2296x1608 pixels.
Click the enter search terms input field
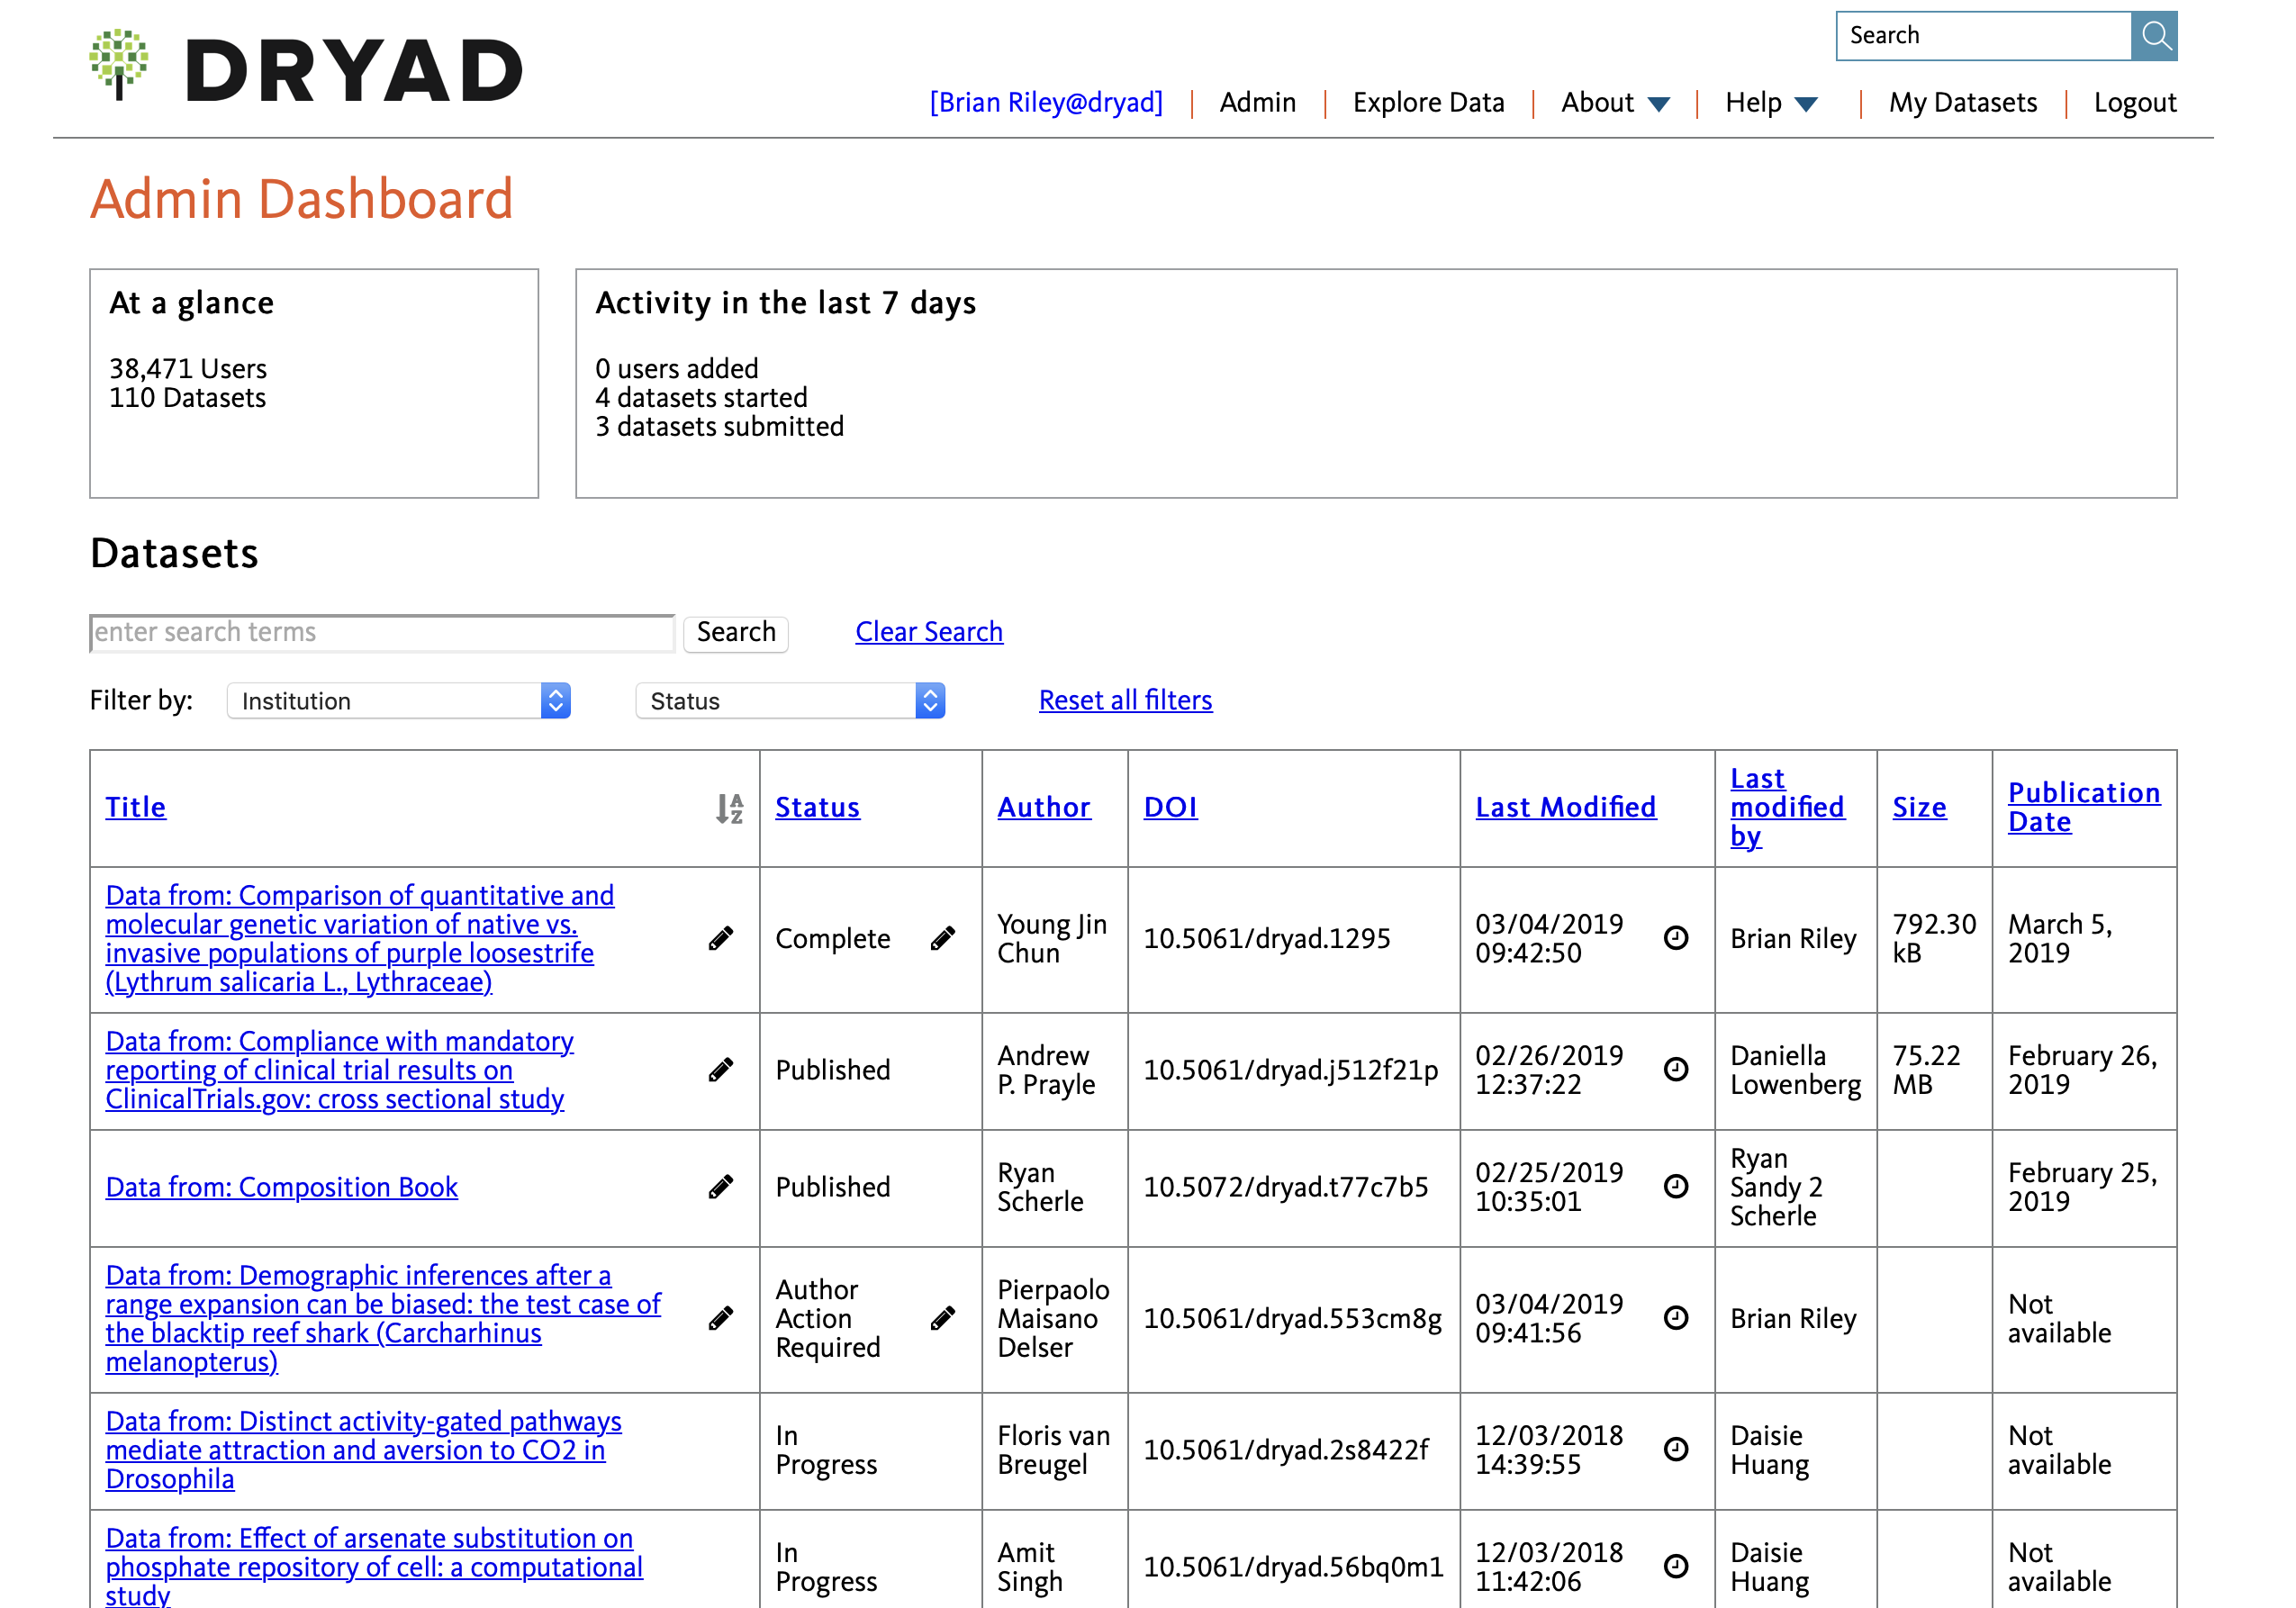[380, 632]
